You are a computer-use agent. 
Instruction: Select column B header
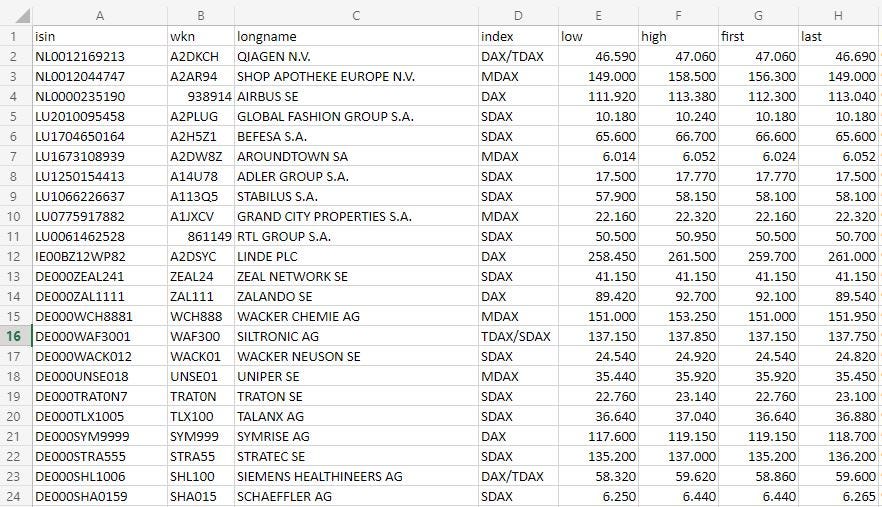(201, 16)
